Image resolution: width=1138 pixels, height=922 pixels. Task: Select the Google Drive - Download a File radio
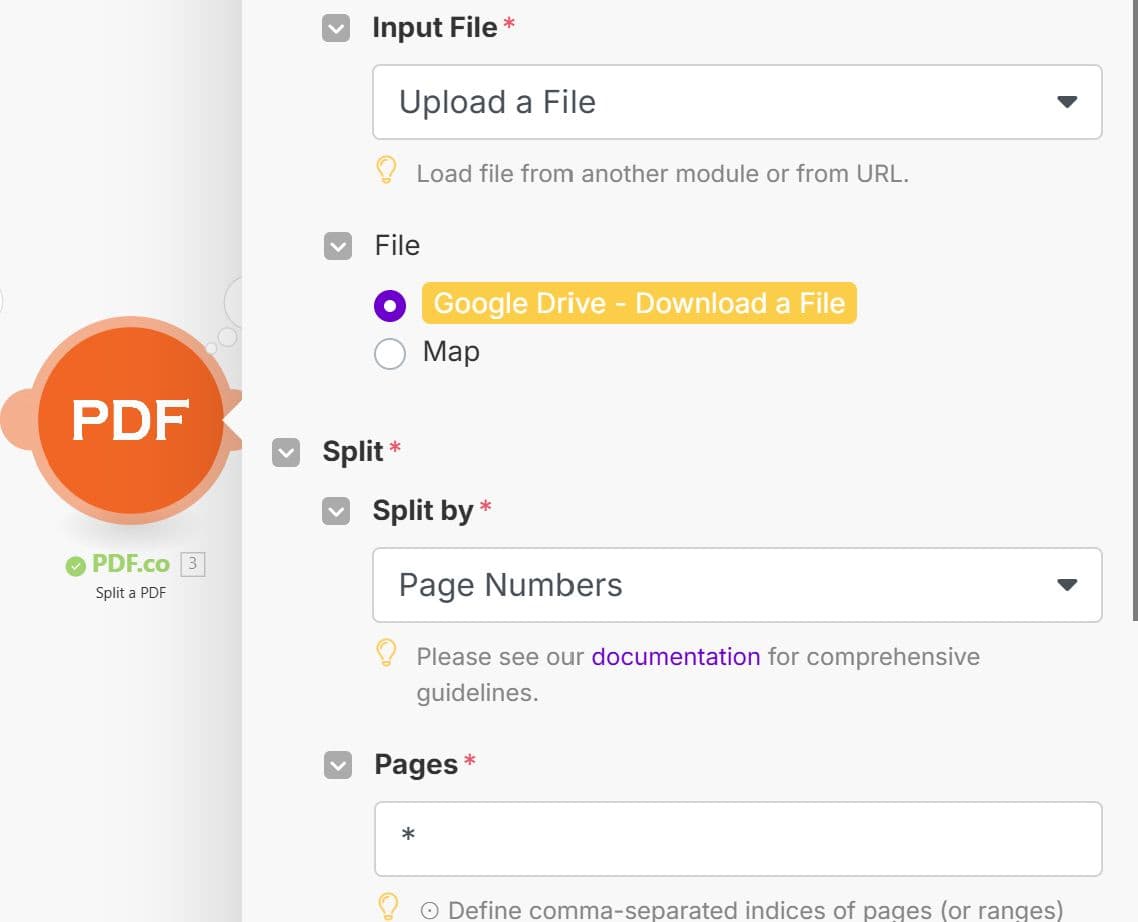pyautogui.click(x=390, y=305)
